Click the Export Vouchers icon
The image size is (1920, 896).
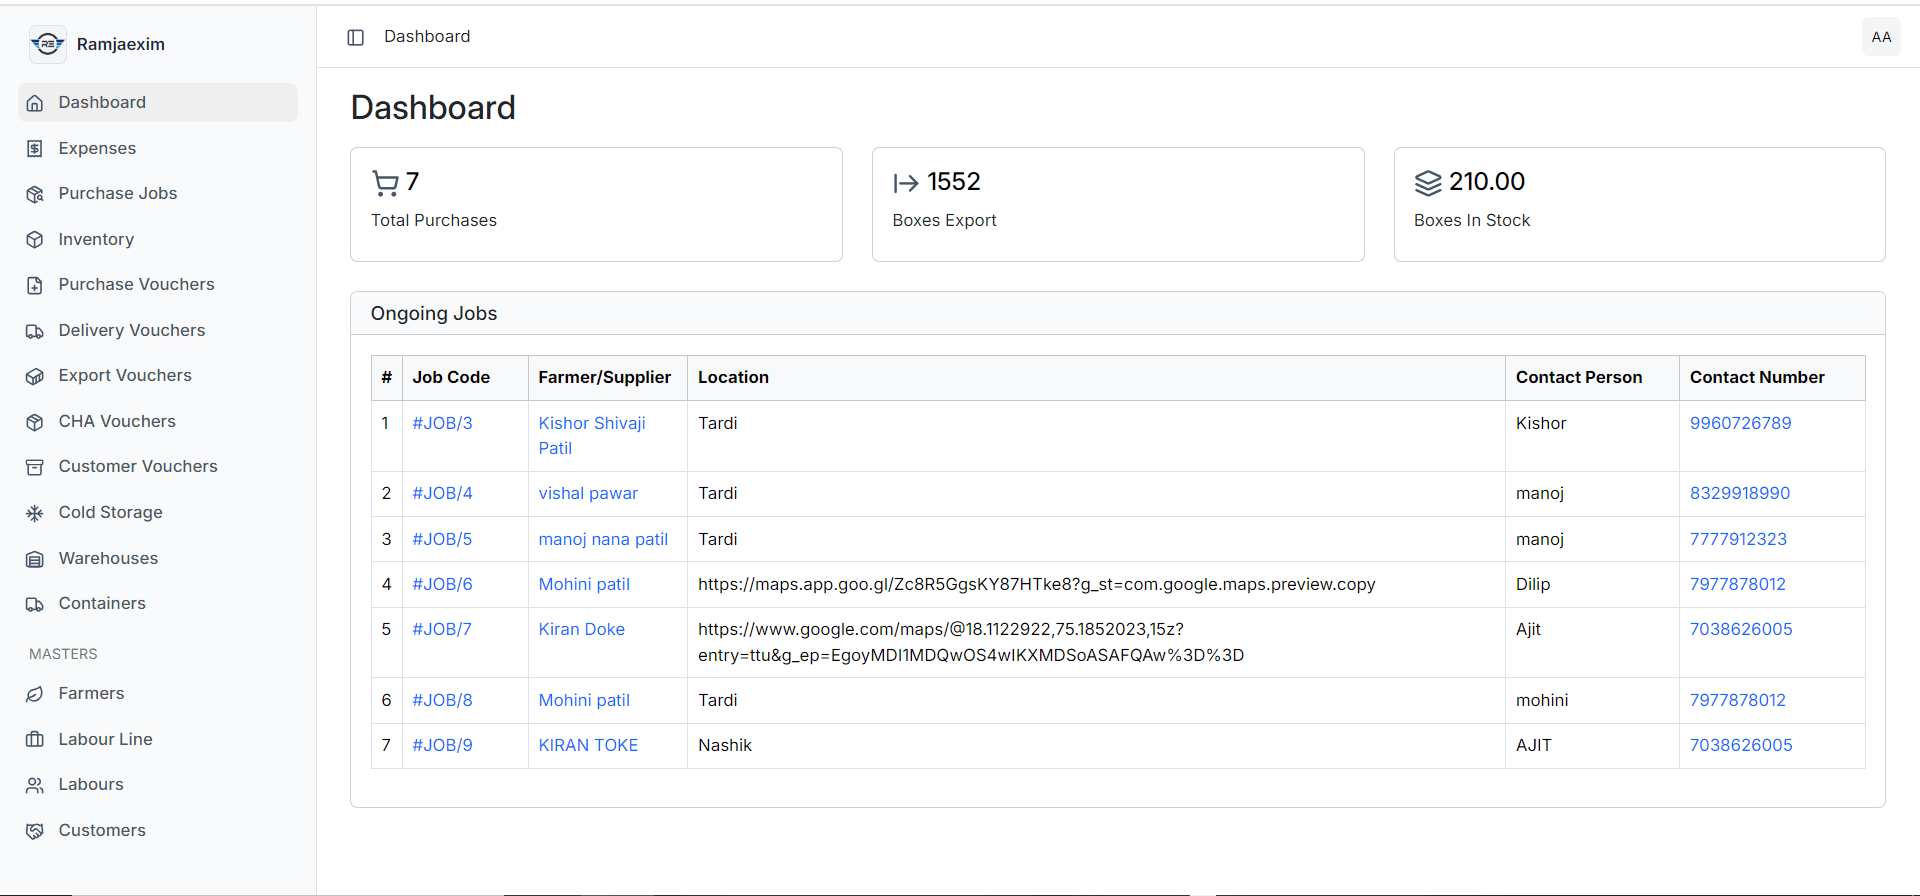(x=35, y=376)
